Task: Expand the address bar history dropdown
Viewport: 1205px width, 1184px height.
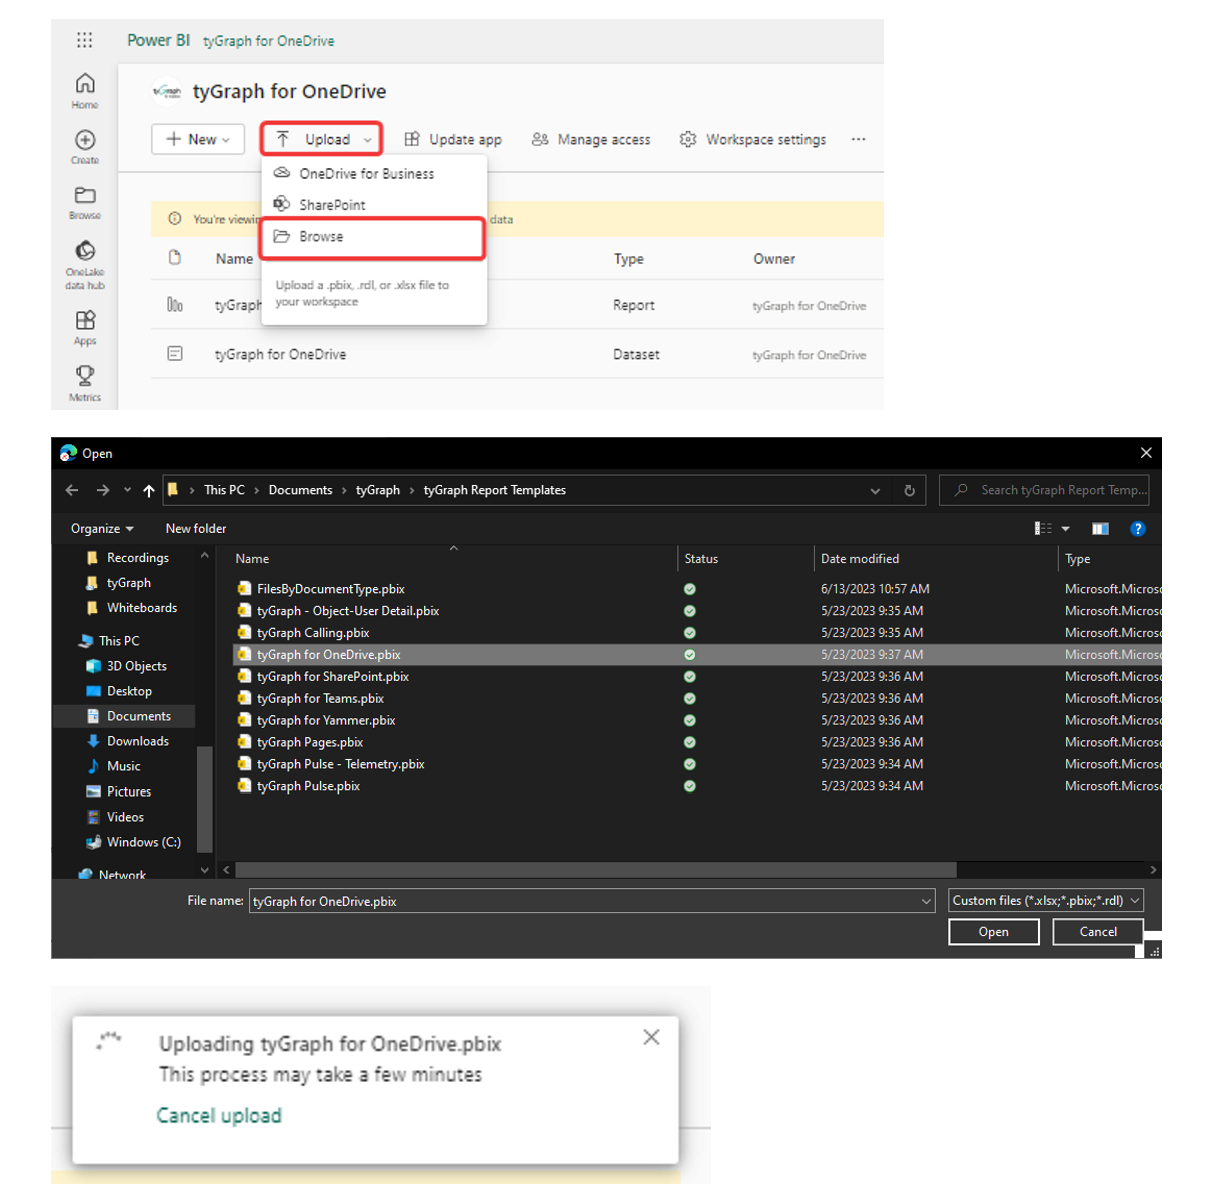Action: (875, 490)
